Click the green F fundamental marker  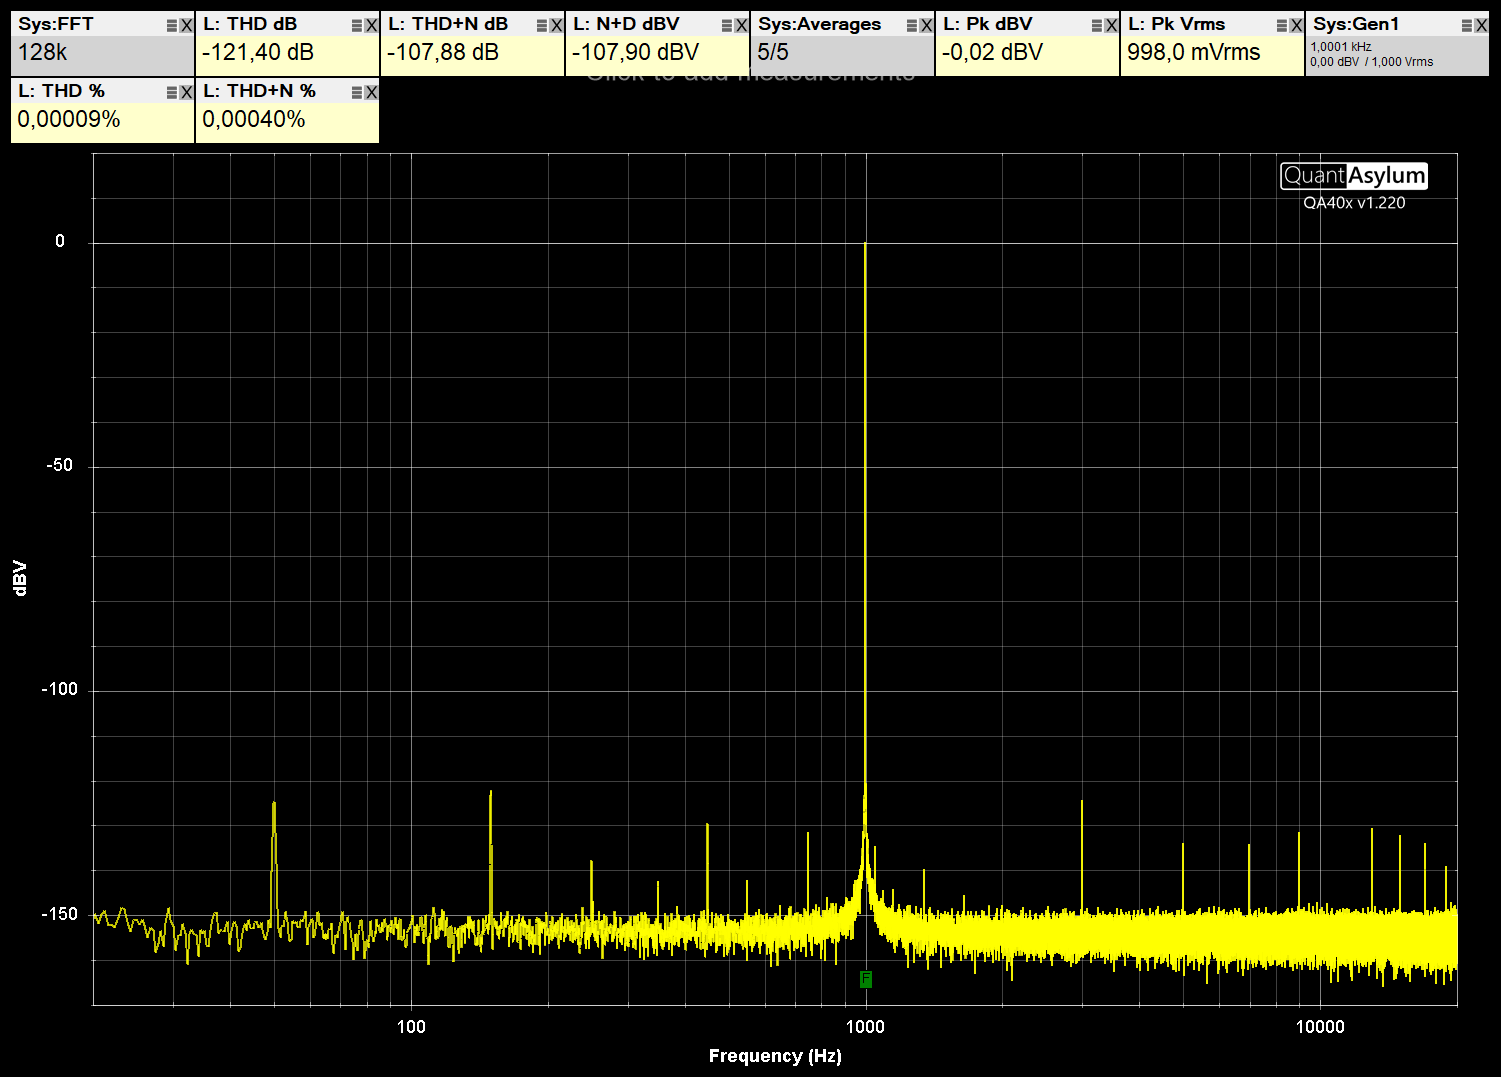pyautogui.click(x=866, y=979)
